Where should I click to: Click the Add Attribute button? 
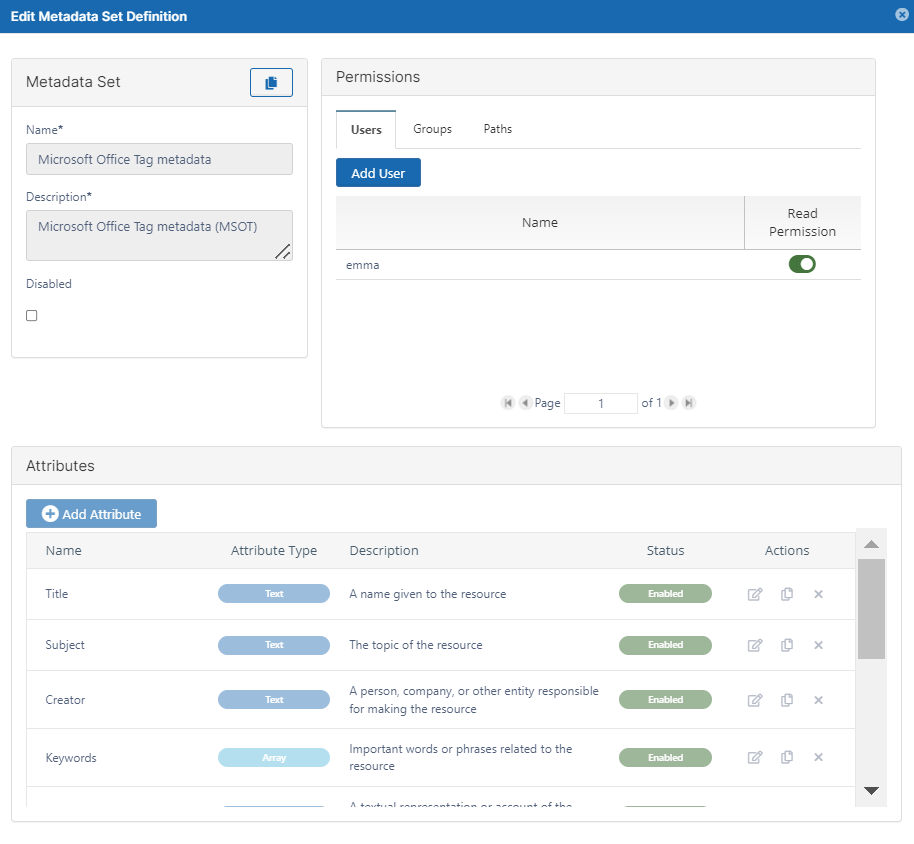91,514
